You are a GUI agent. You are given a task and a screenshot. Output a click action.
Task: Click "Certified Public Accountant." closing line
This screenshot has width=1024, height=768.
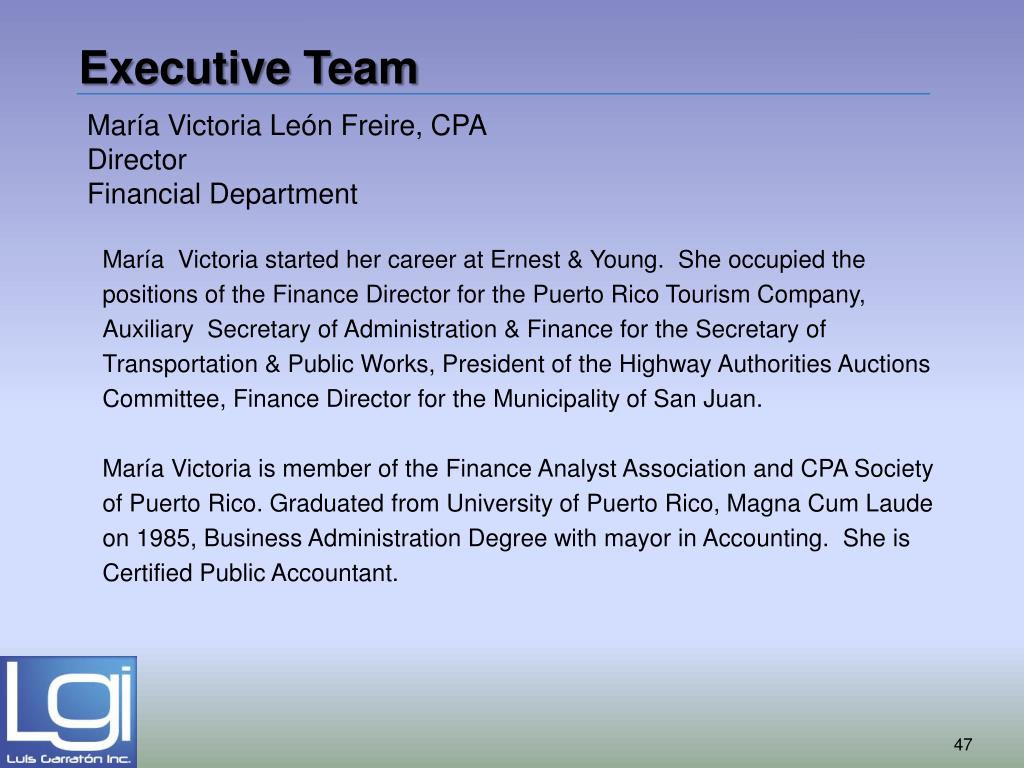[x=250, y=573]
